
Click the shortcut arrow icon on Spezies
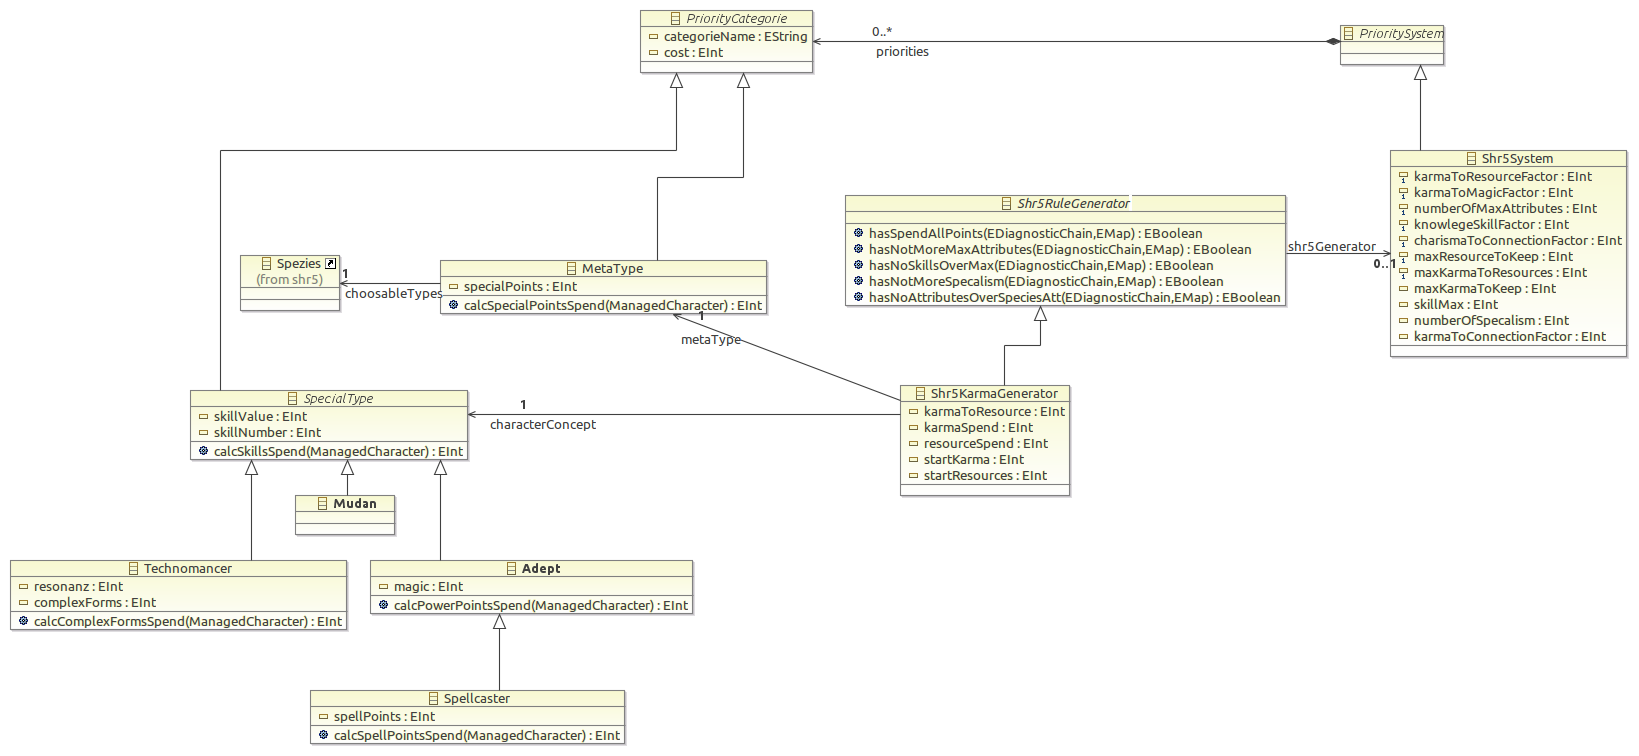(x=331, y=264)
